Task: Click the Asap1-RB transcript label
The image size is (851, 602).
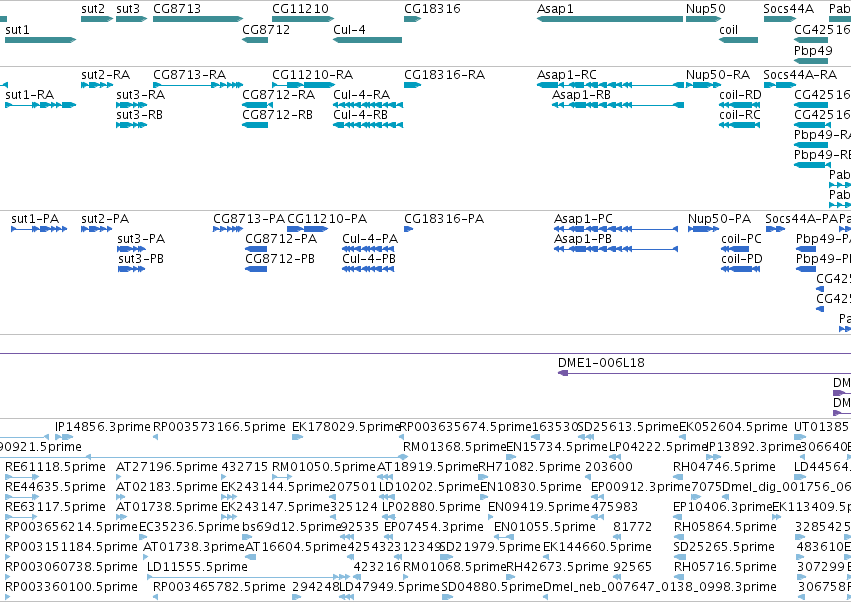Action: pyautogui.click(x=581, y=94)
